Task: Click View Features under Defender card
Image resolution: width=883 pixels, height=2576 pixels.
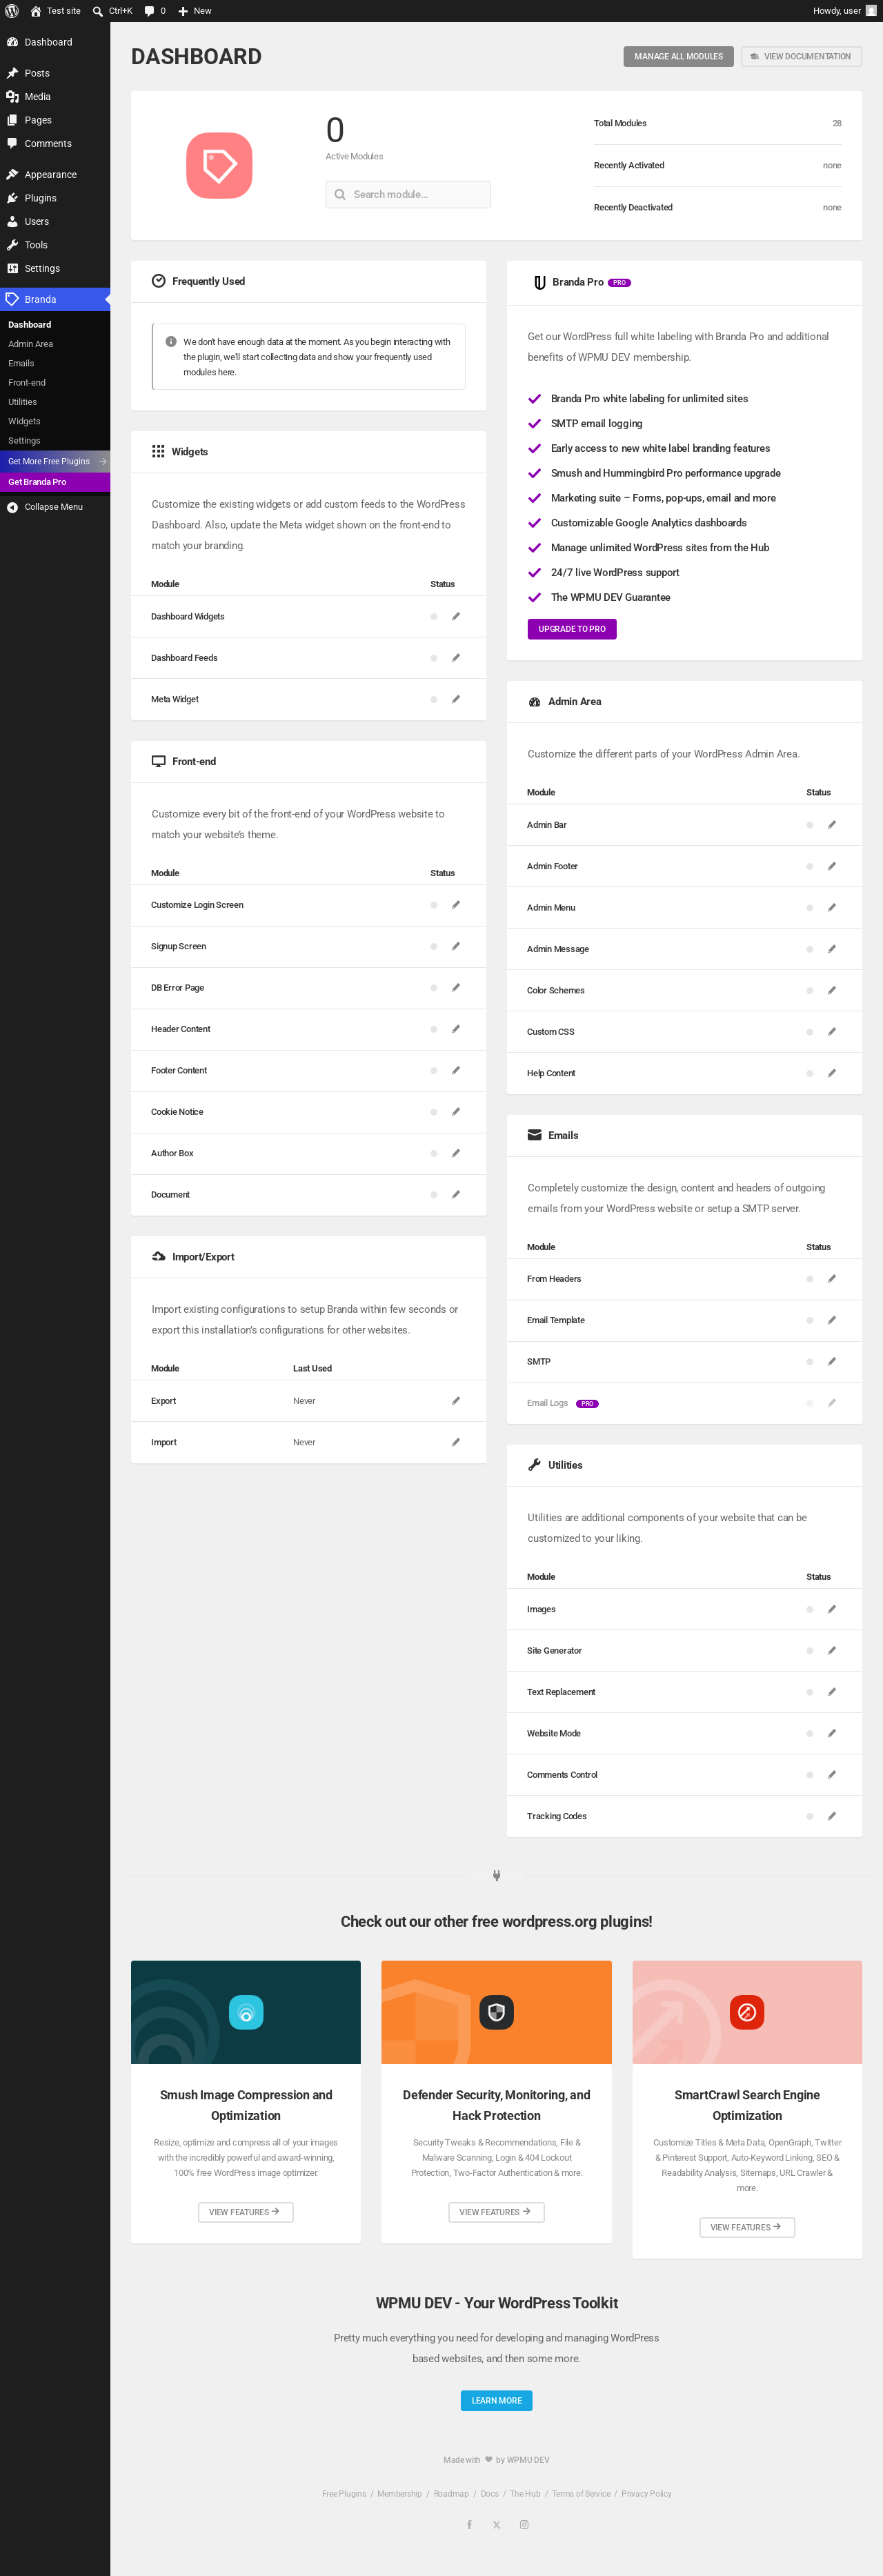Action: tap(497, 2212)
